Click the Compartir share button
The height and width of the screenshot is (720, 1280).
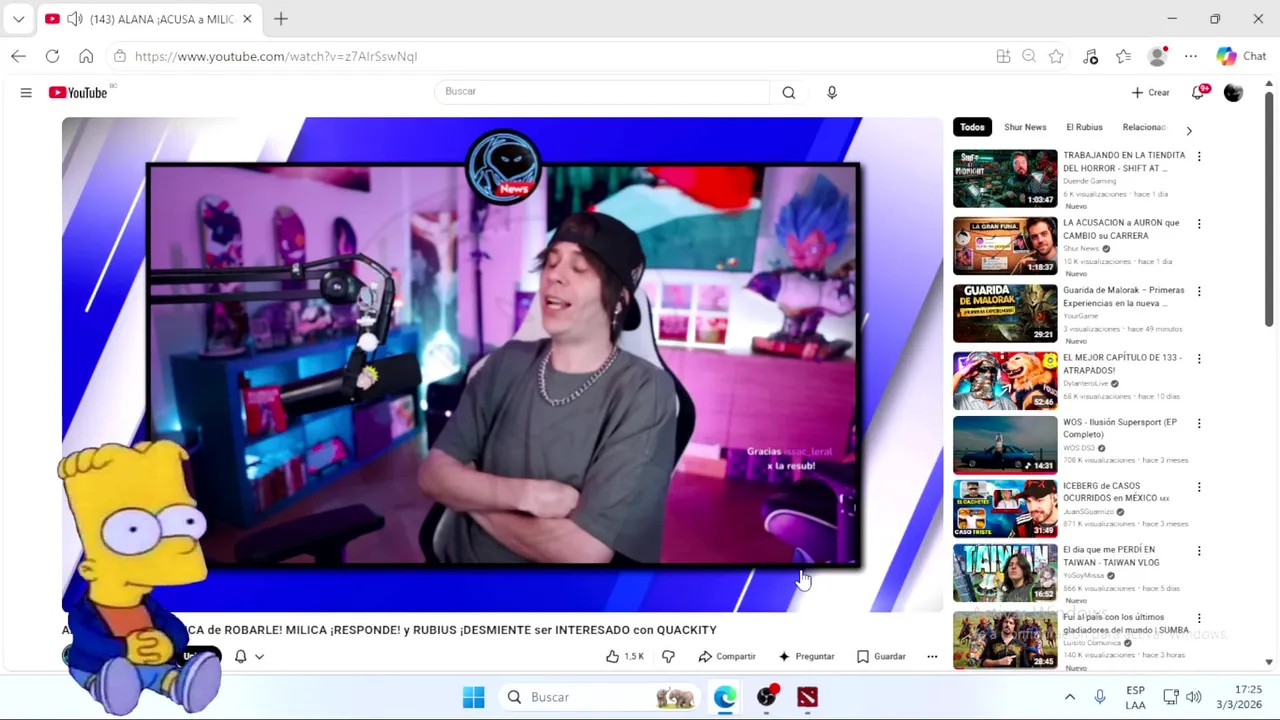[x=727, y=656]
